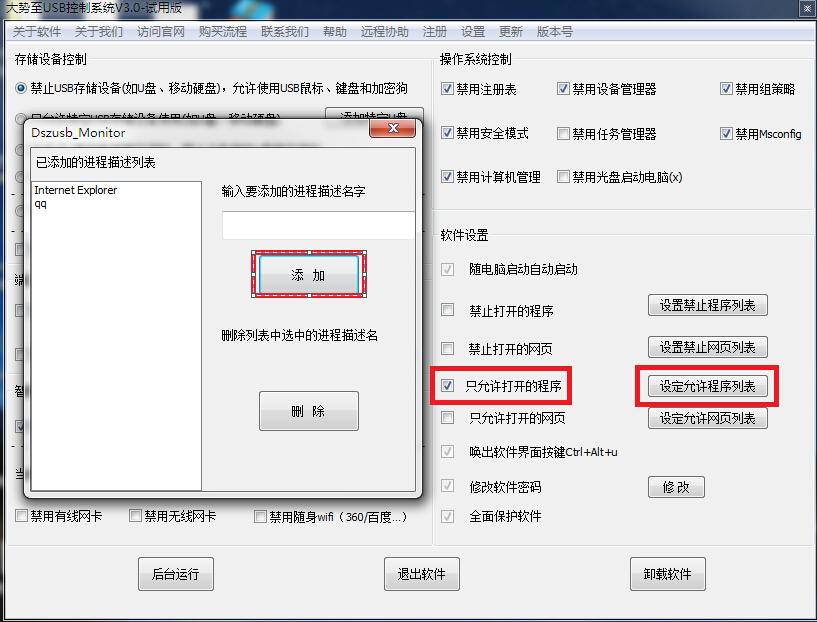Click 设置禁止网页列表 button

(x=707, y=347)
